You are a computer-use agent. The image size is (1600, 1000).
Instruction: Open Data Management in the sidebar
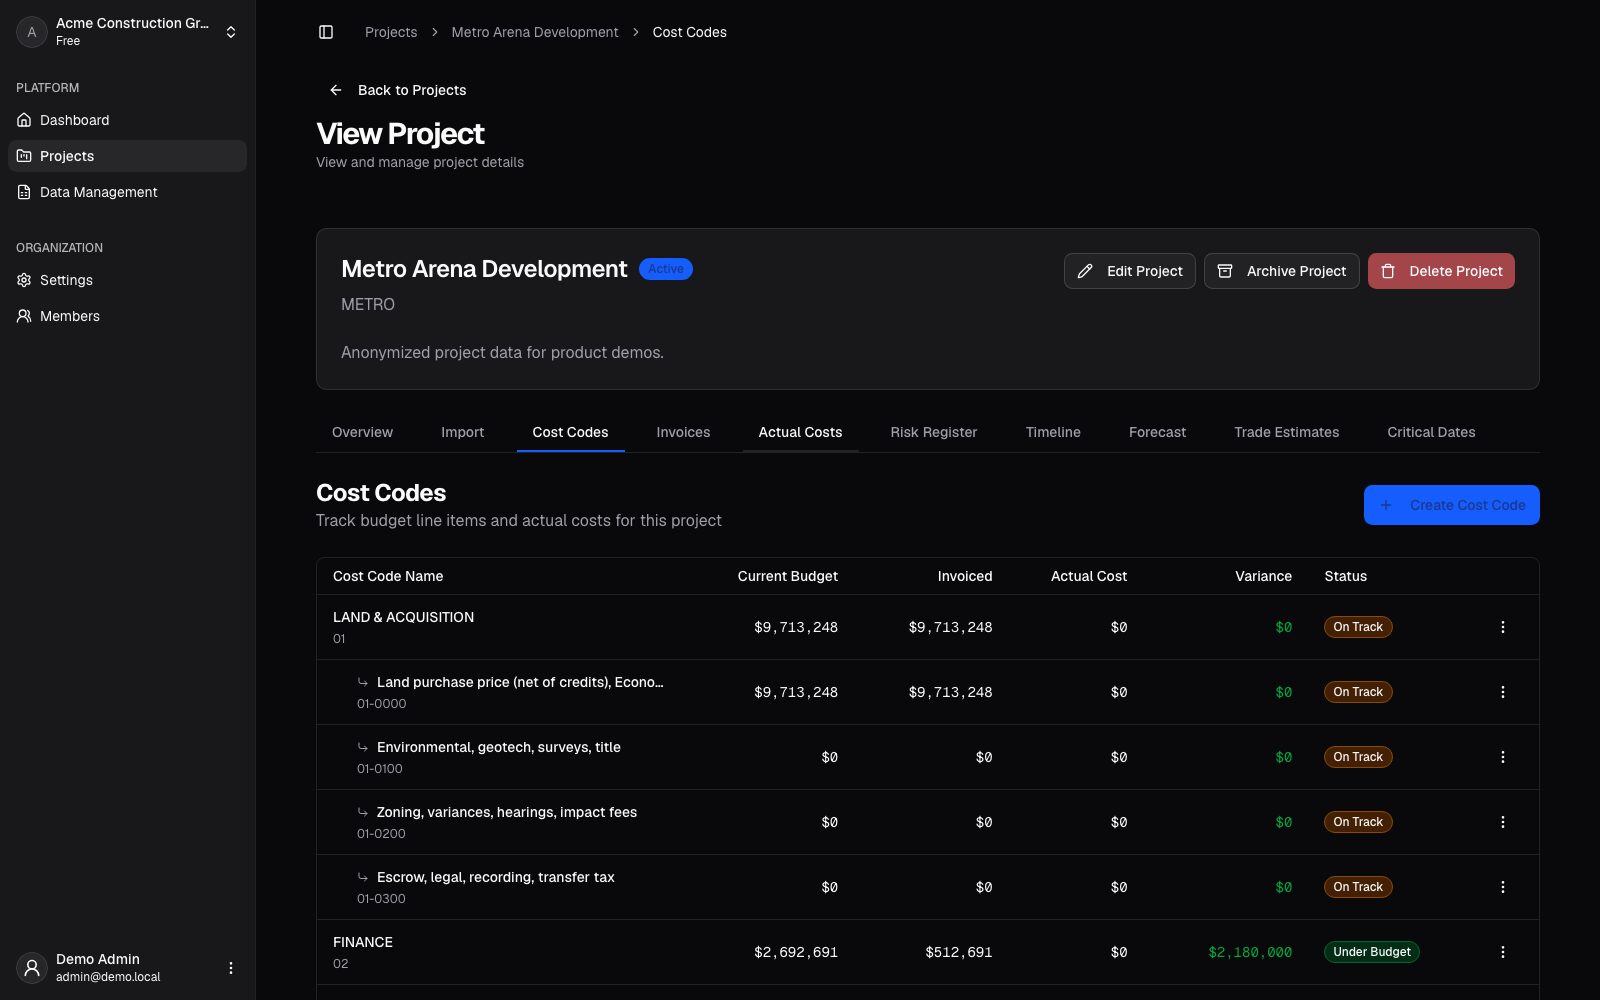[x=128, y=192]
